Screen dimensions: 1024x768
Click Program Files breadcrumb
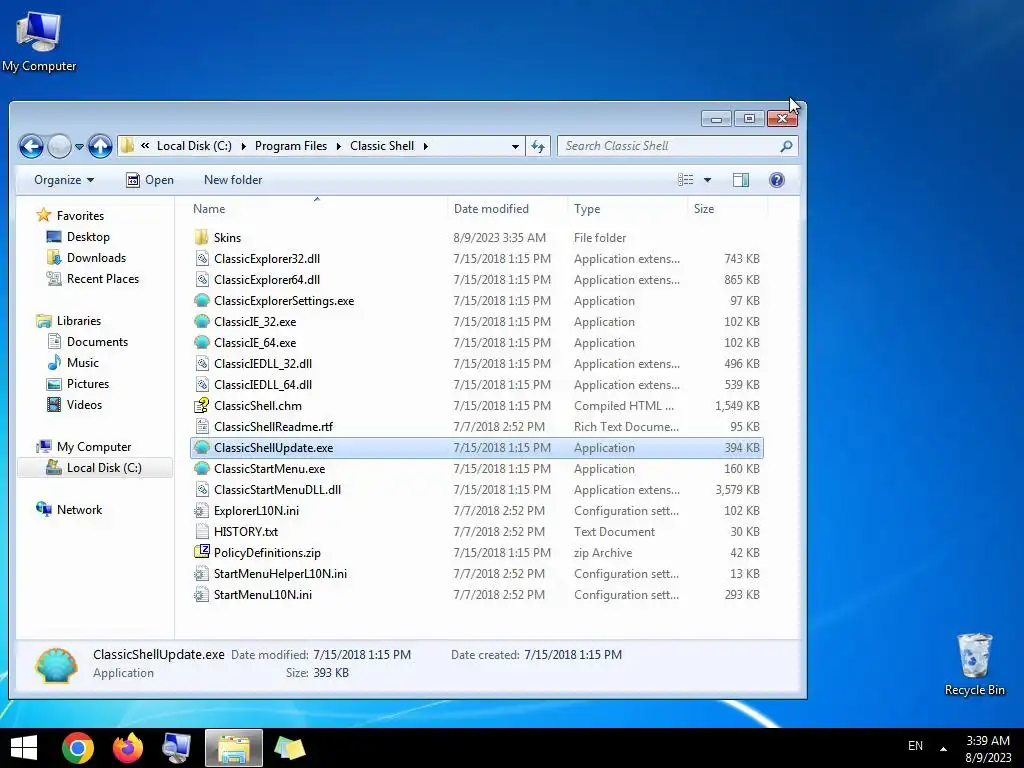291,146
